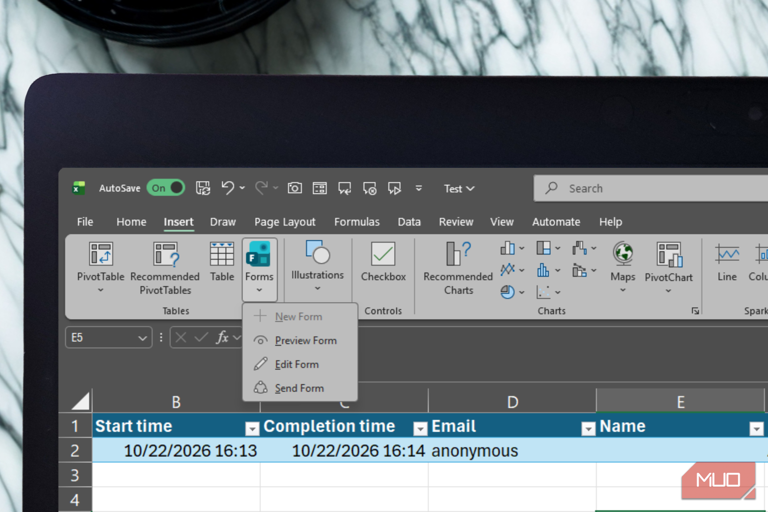The height and width of the screenshot is (512, 768).
Task: Select column B header
Action: (176, 402)
